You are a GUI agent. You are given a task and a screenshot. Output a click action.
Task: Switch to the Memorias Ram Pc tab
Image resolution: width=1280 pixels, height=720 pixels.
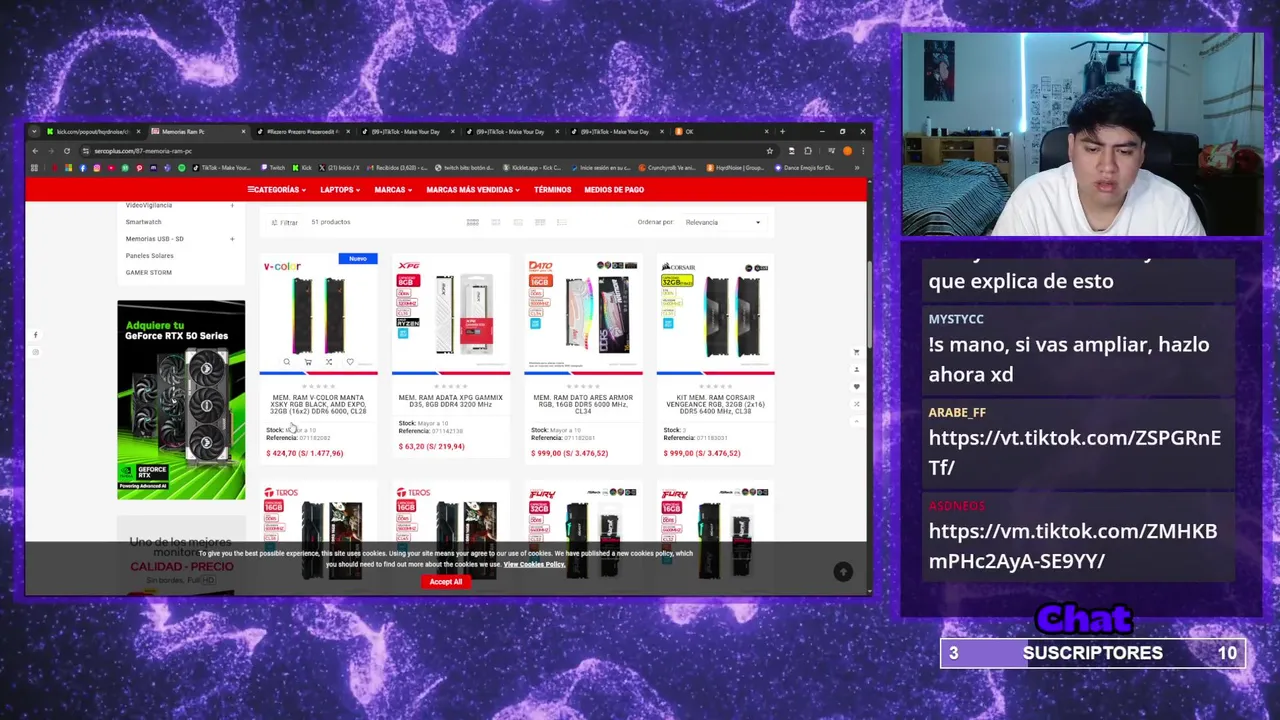click(197, 131)
